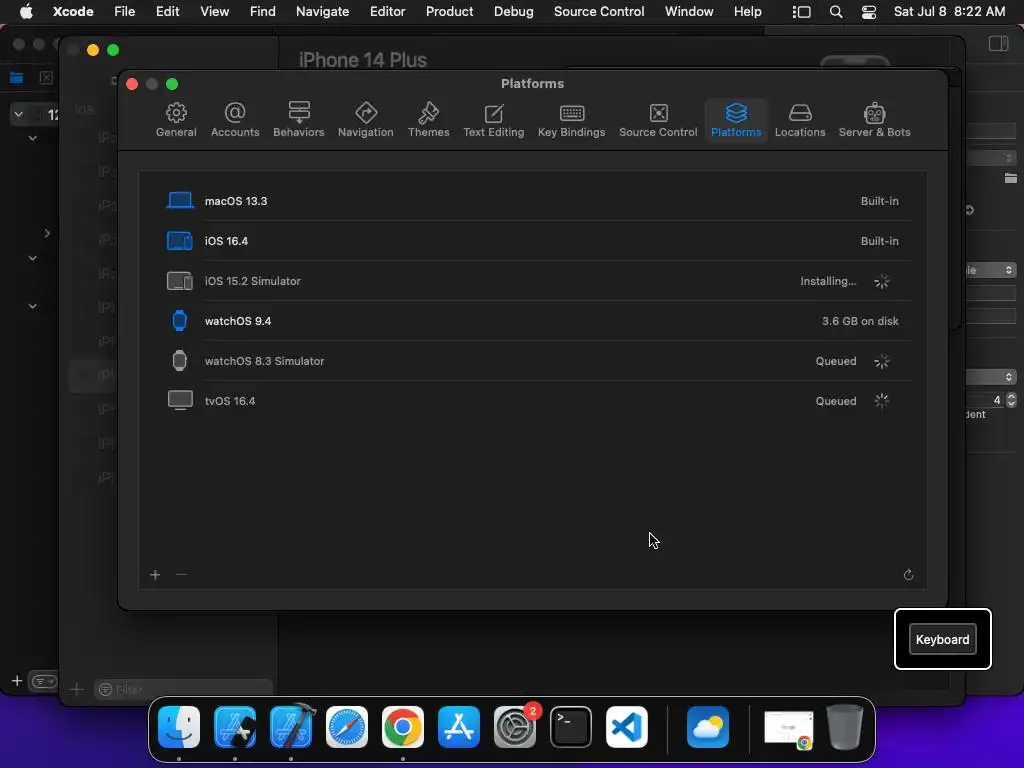Viewport: 1024px width, 768px height.
Task: Open minimized Chrome window thumbnail in Dock
Action: click(x=789, y=729)
